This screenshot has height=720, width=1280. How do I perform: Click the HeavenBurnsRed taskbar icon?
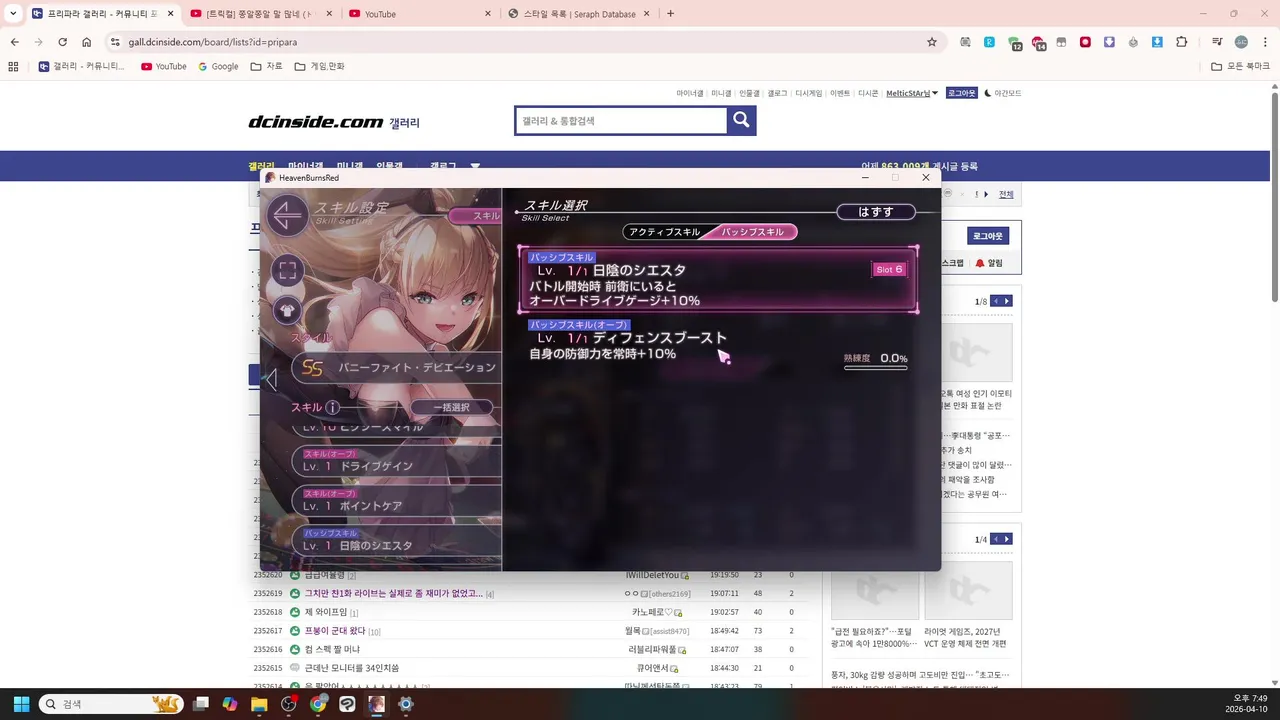[x=376, y=704]
